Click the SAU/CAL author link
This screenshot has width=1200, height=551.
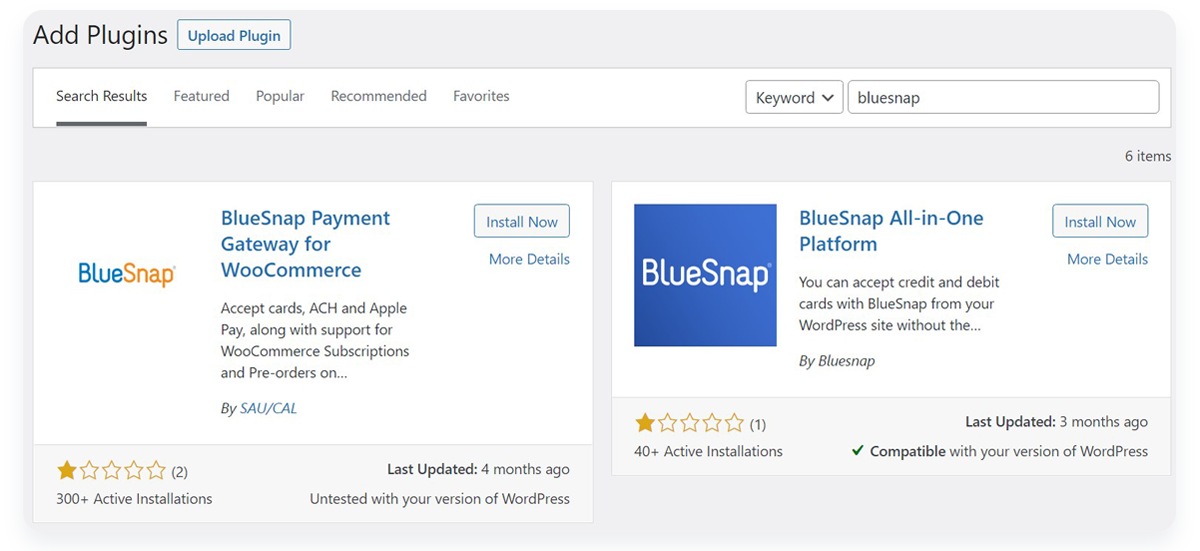coord(268,408)
